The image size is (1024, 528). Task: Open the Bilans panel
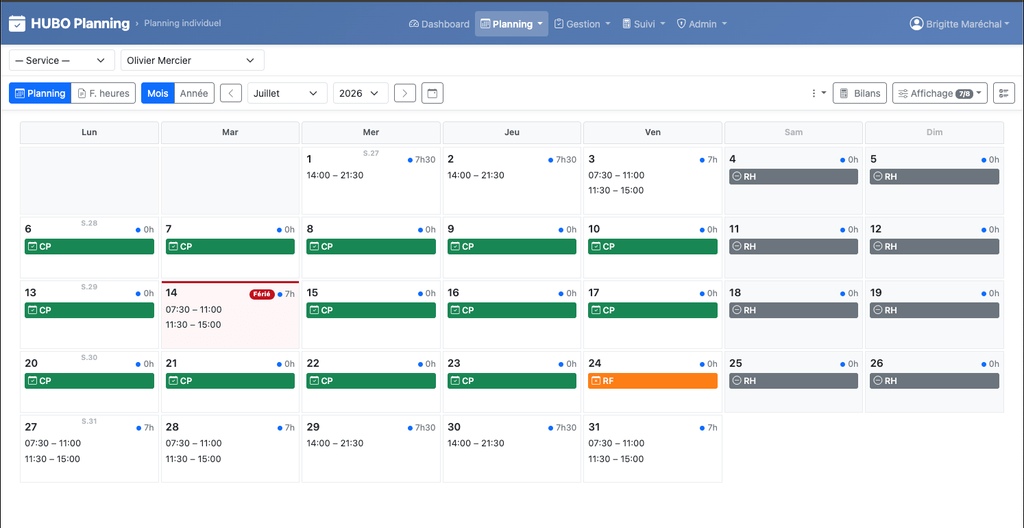(x=860, y=93)
